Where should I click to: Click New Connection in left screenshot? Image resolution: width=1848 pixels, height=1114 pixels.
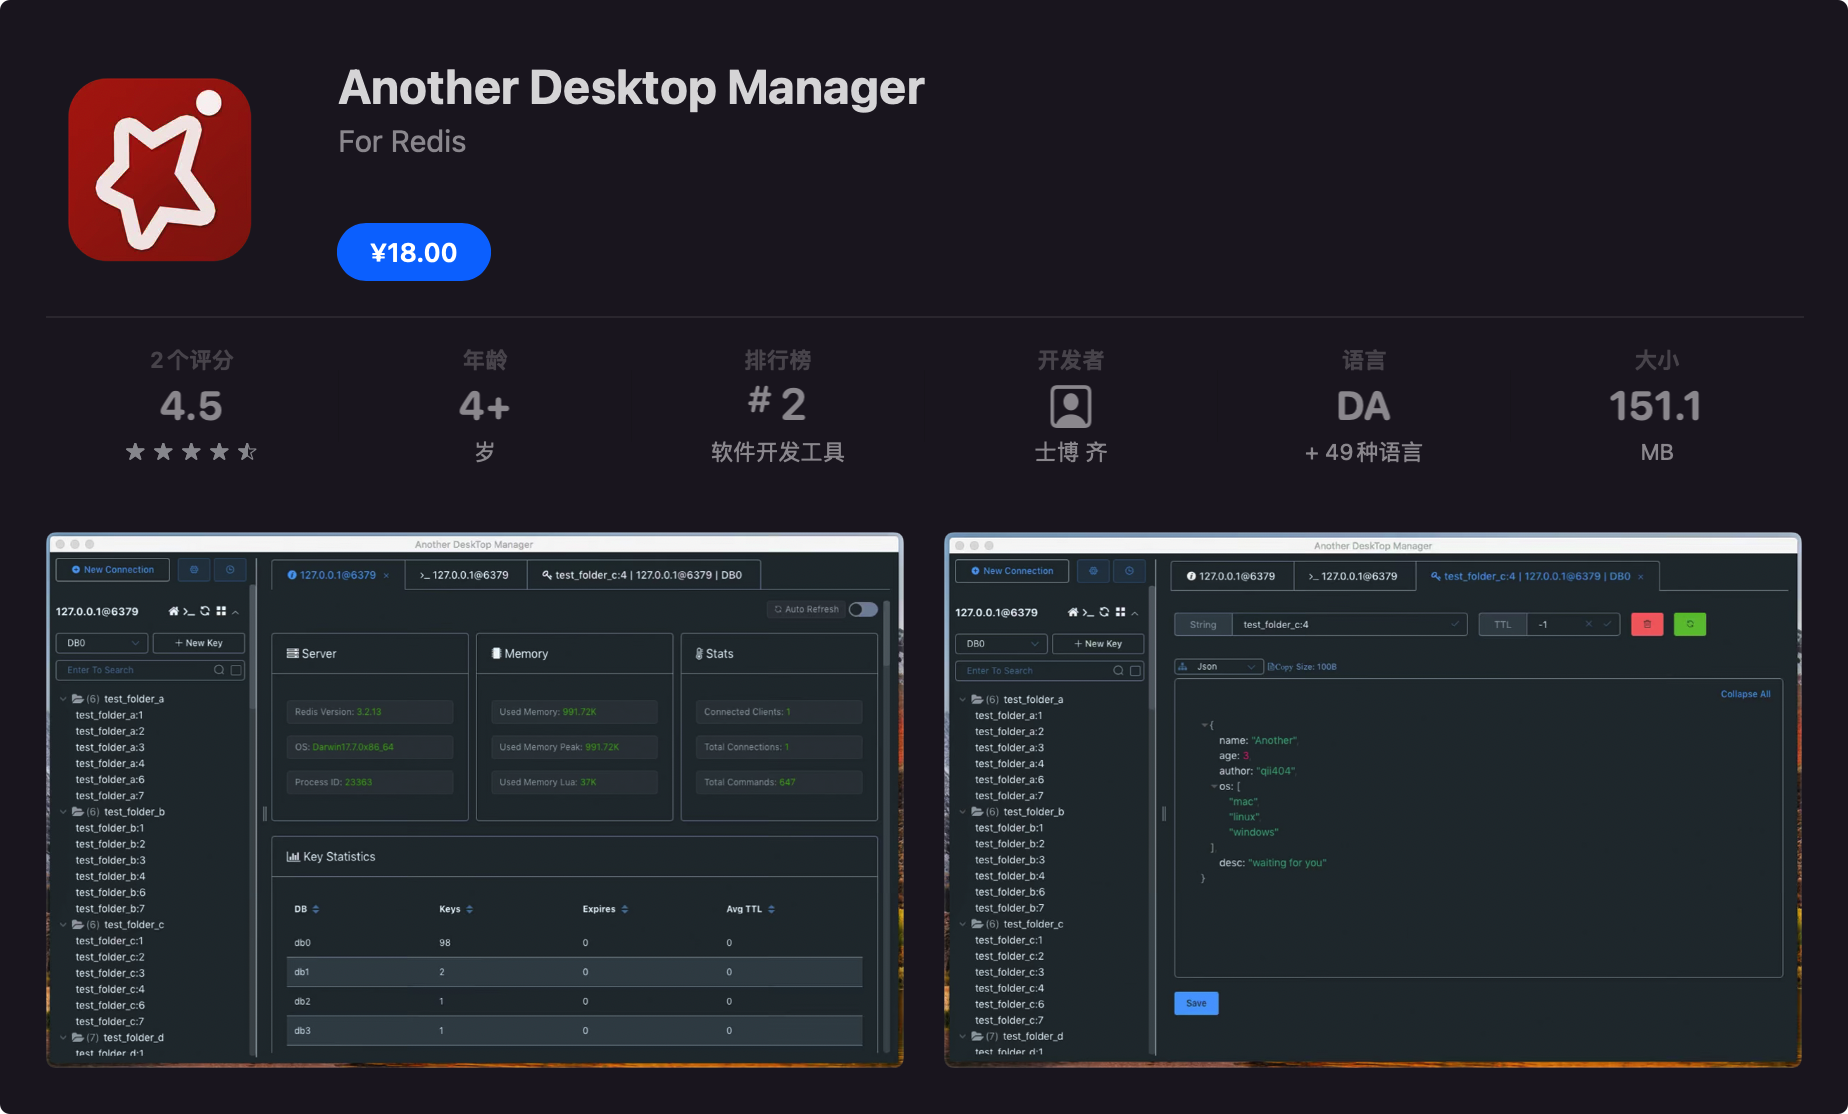(113, 570)
